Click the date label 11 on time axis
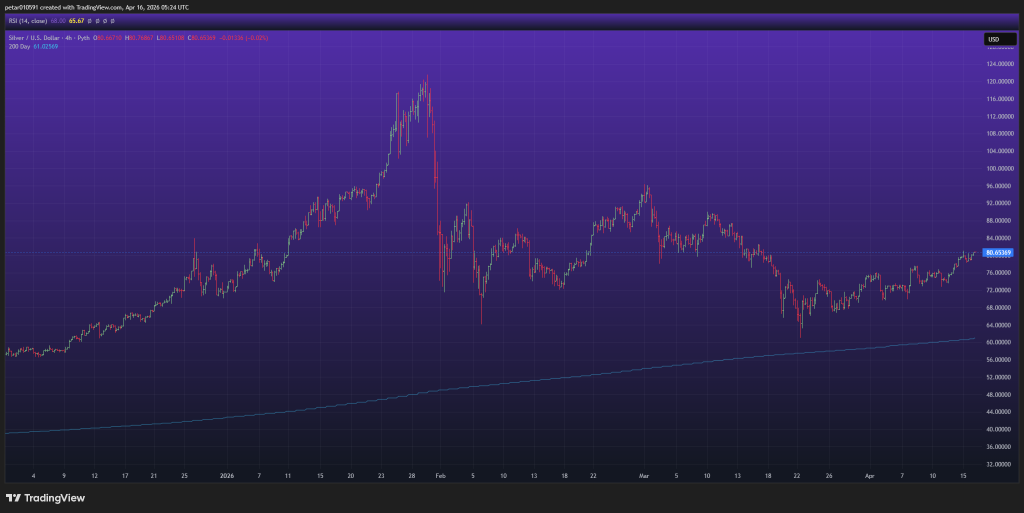Viewport: 1024px width, 513px height. tap(288, 476)
